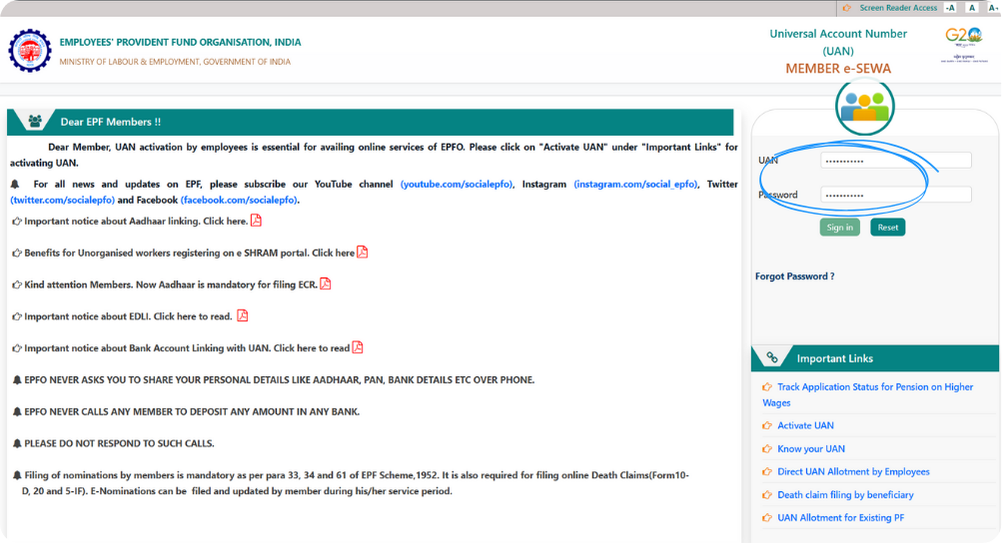Visit the youtube.com/socialepfo channel link
Screen dimensions: 1002x543
(x=456, y=184)
